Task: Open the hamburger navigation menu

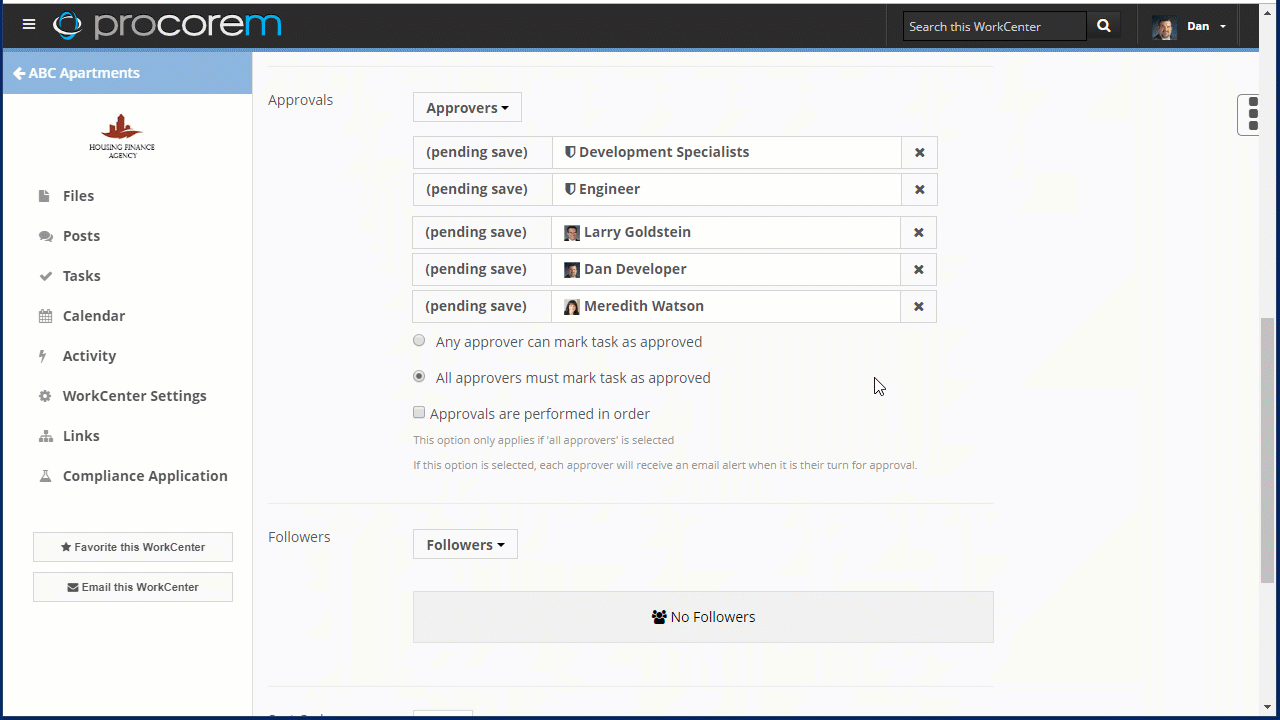Action: 28,24
